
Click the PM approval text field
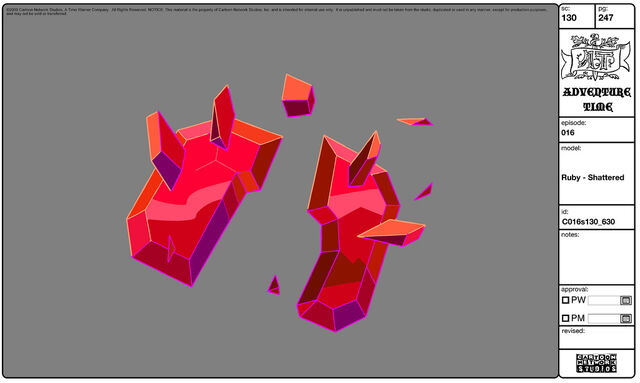click(604, 318)
